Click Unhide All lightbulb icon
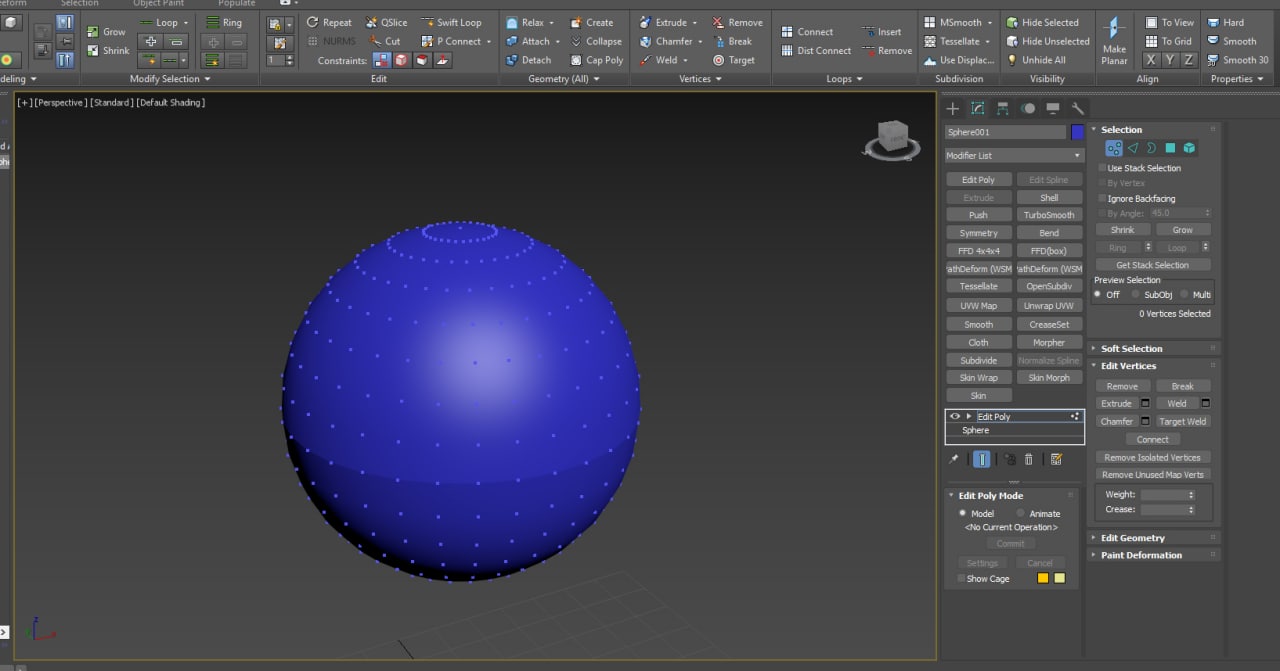 click(1013, 60)
